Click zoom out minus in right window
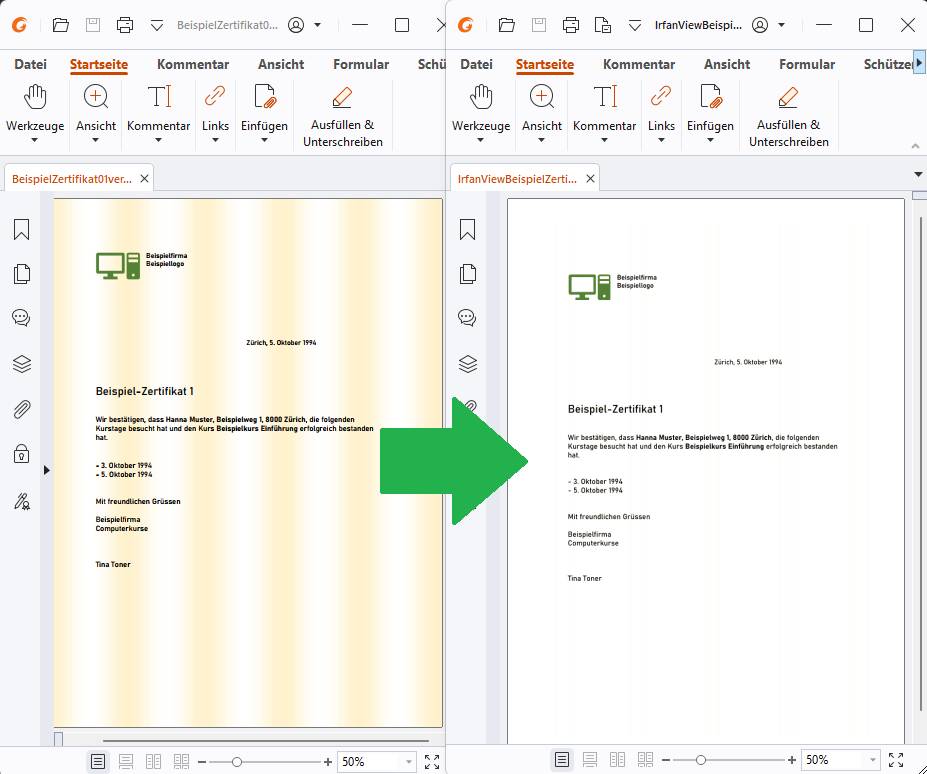 666,760
